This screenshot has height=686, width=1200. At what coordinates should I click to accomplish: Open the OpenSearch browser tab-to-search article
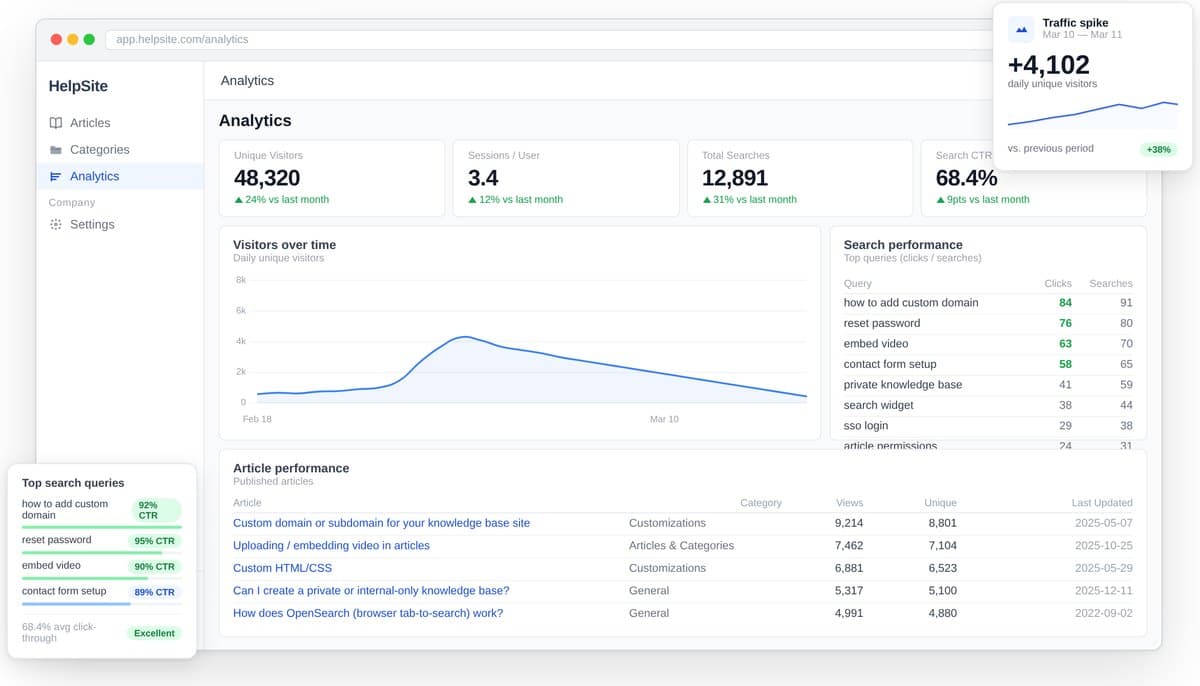(x=368, y=613)
